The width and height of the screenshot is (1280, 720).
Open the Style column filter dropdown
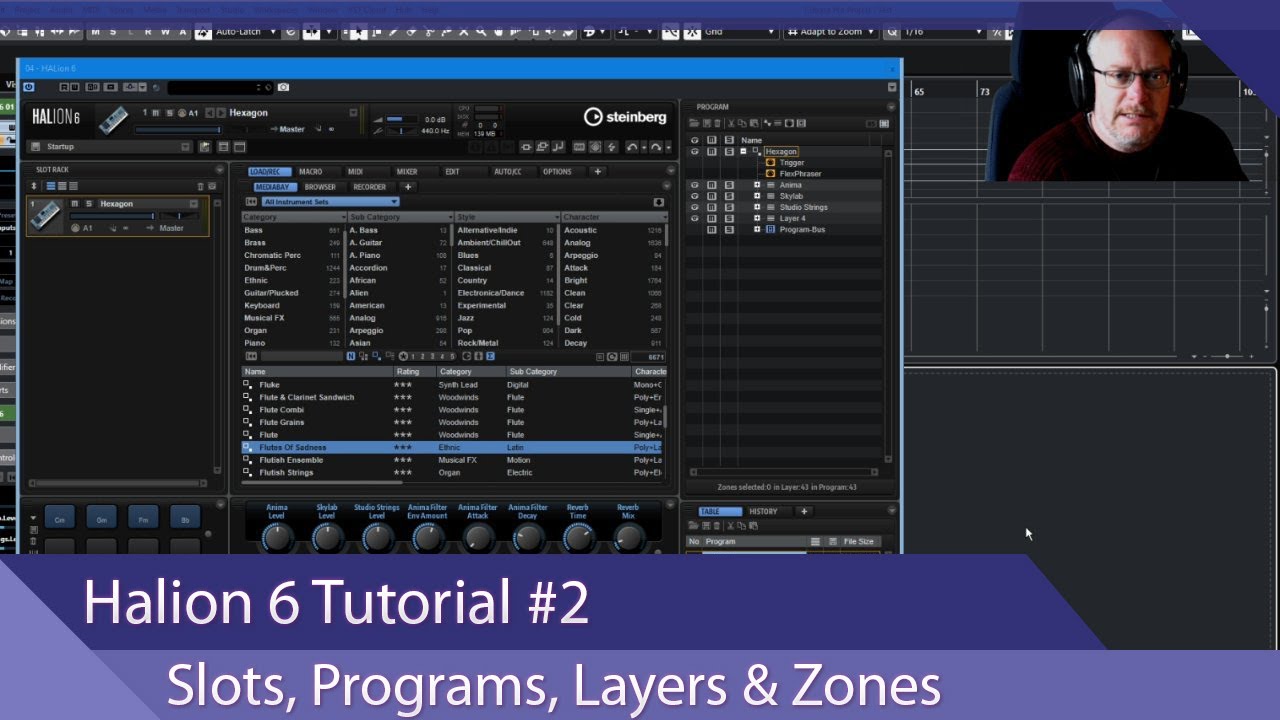coord(557,217)
